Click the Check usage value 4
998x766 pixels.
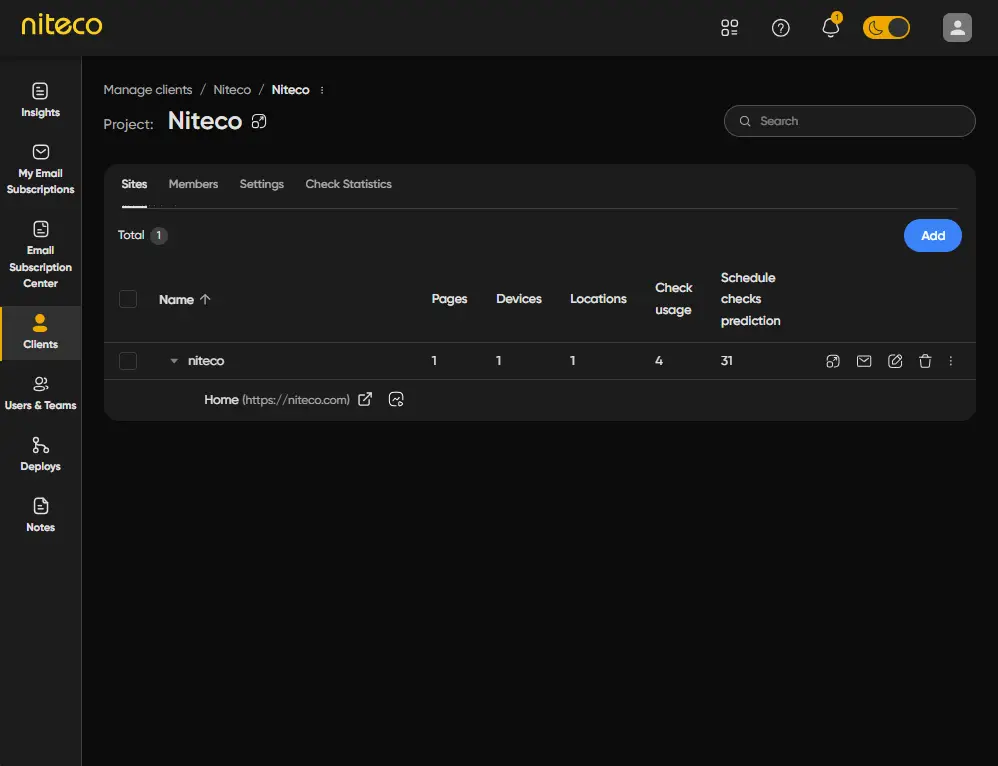pos(659,361)
